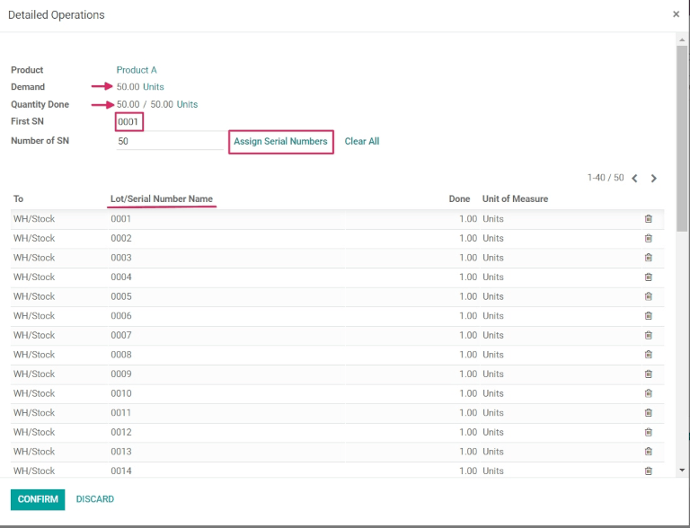Open the Product A link
690x528 pixels.
click(x=137, y=70)
